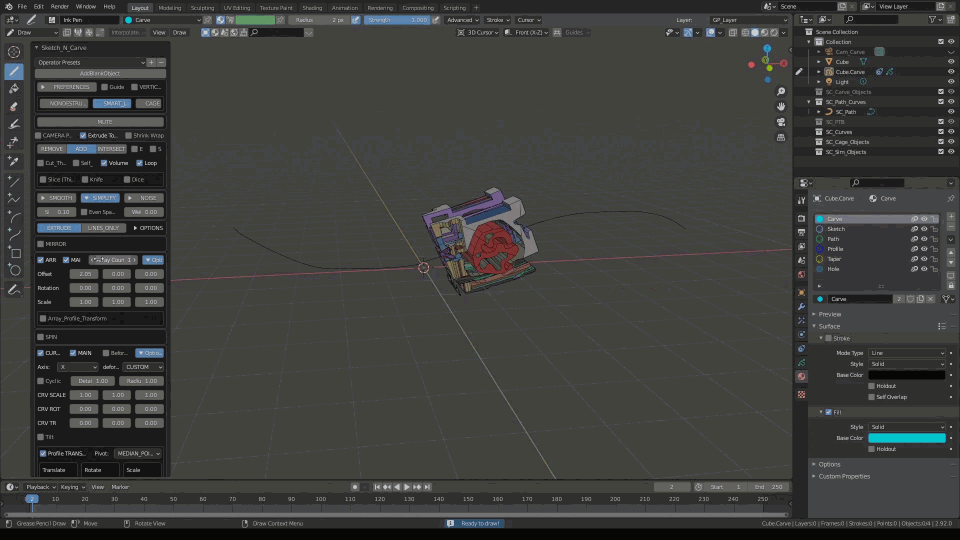The width and height of the screenshot is (960, 540).
Task: Open the Pivot MEDIAN_POINT dropdown
Action: (138, 453)
